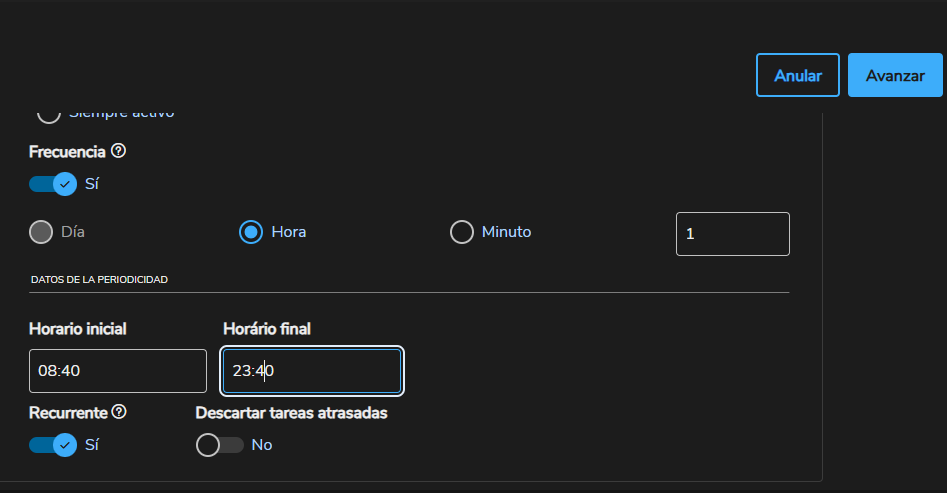
Task: Turn off the Recurrente toggle switch
Action: click(53, 444)
